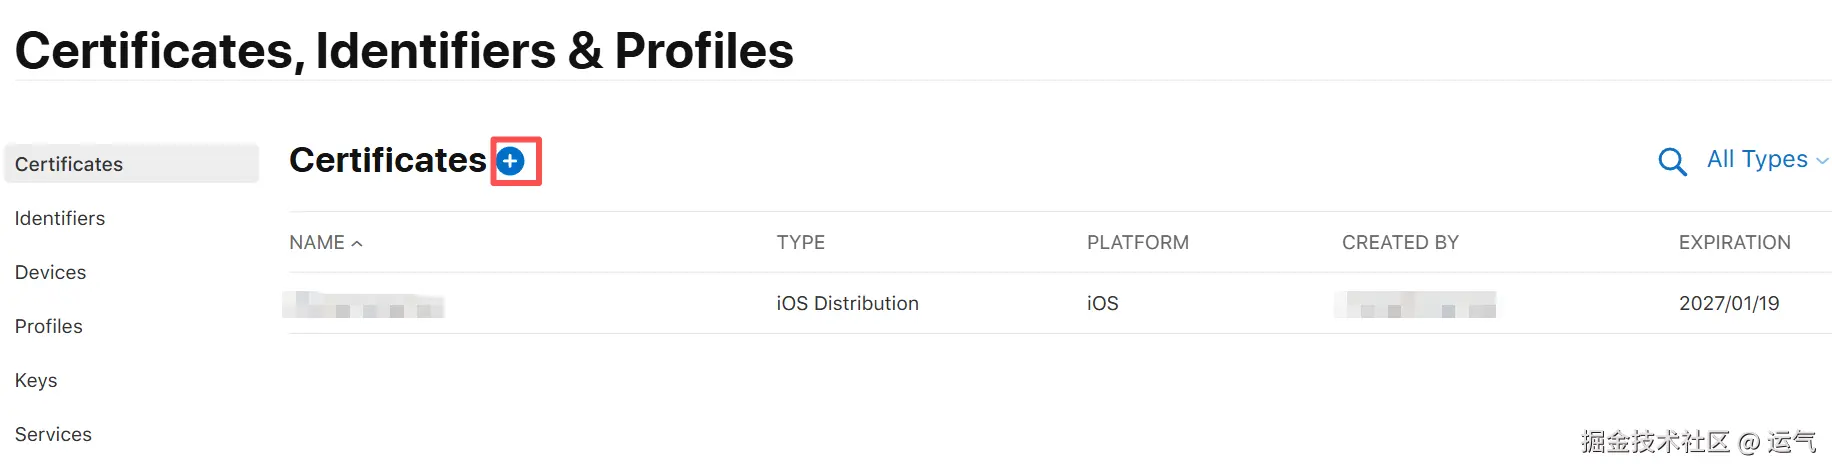Click the NAME sort arrow
Viewport: 1832px width, 471px height.
coord(357,243)
